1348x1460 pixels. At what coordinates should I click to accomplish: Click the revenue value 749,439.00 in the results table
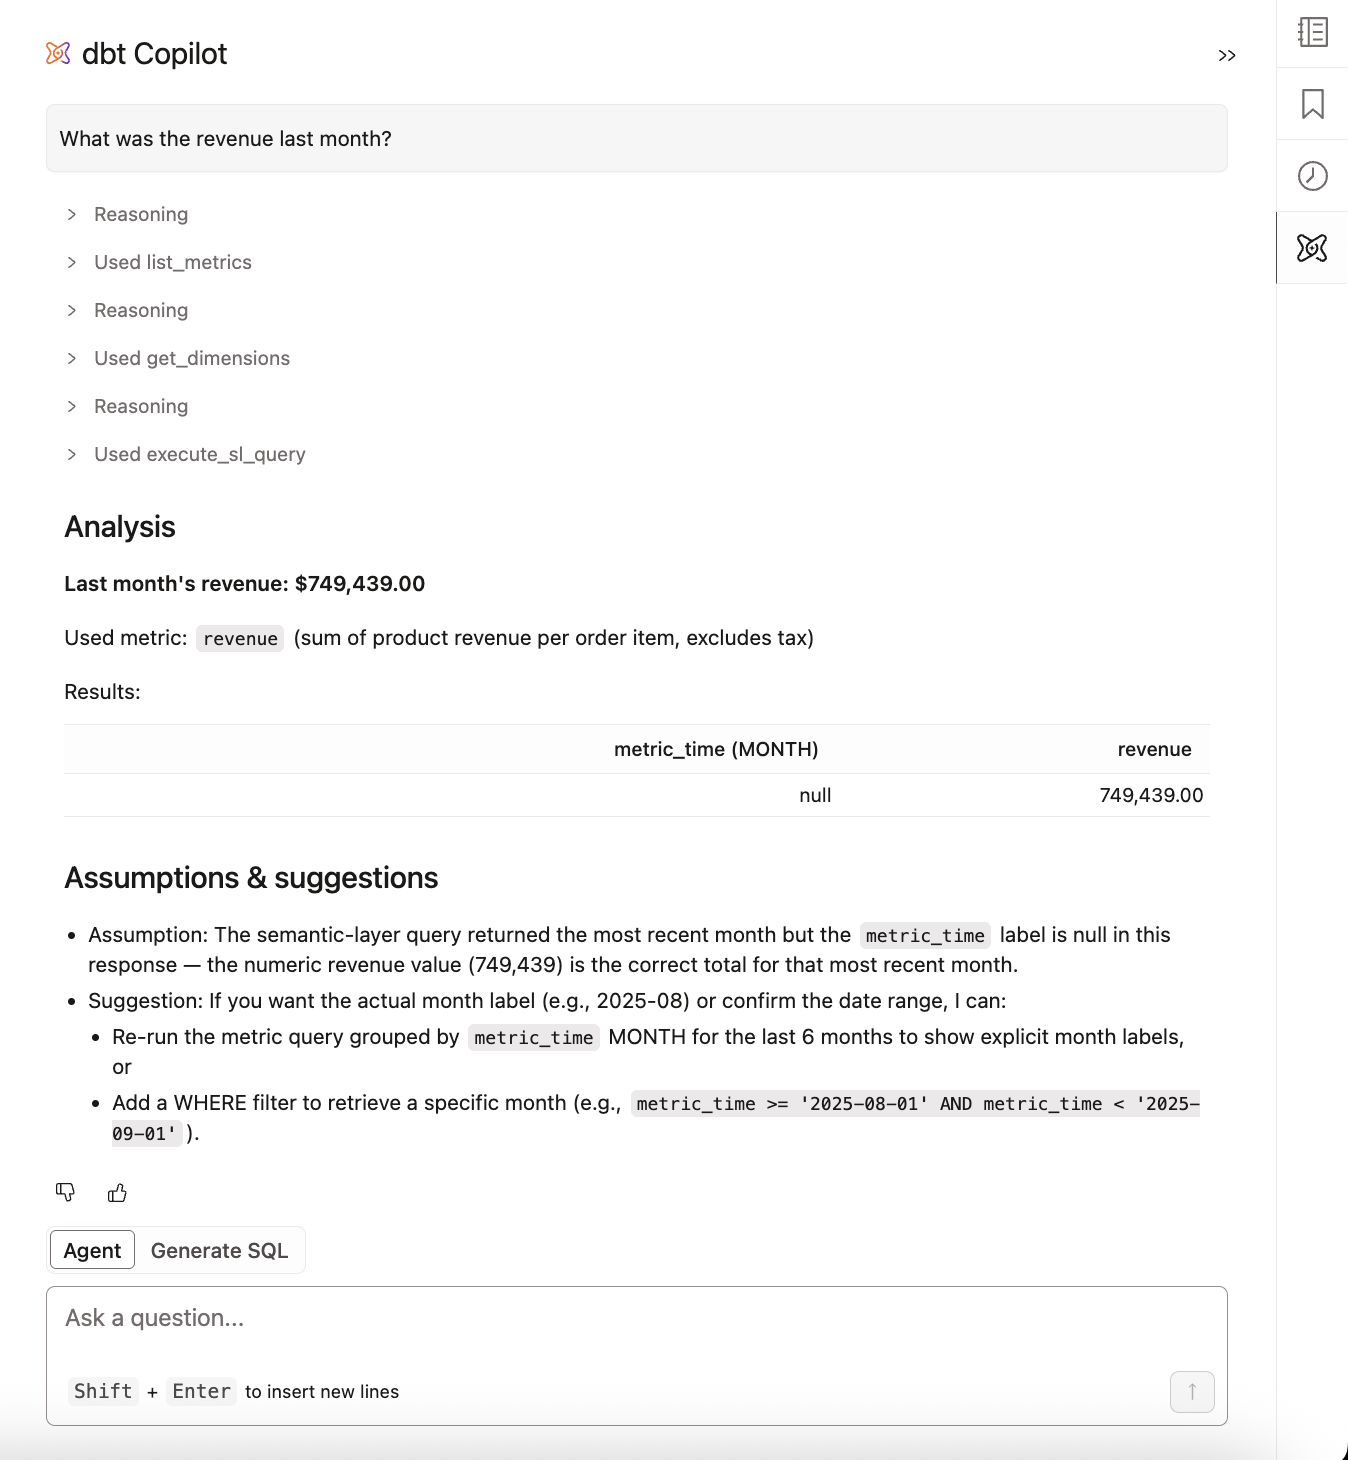point(1151,795)
